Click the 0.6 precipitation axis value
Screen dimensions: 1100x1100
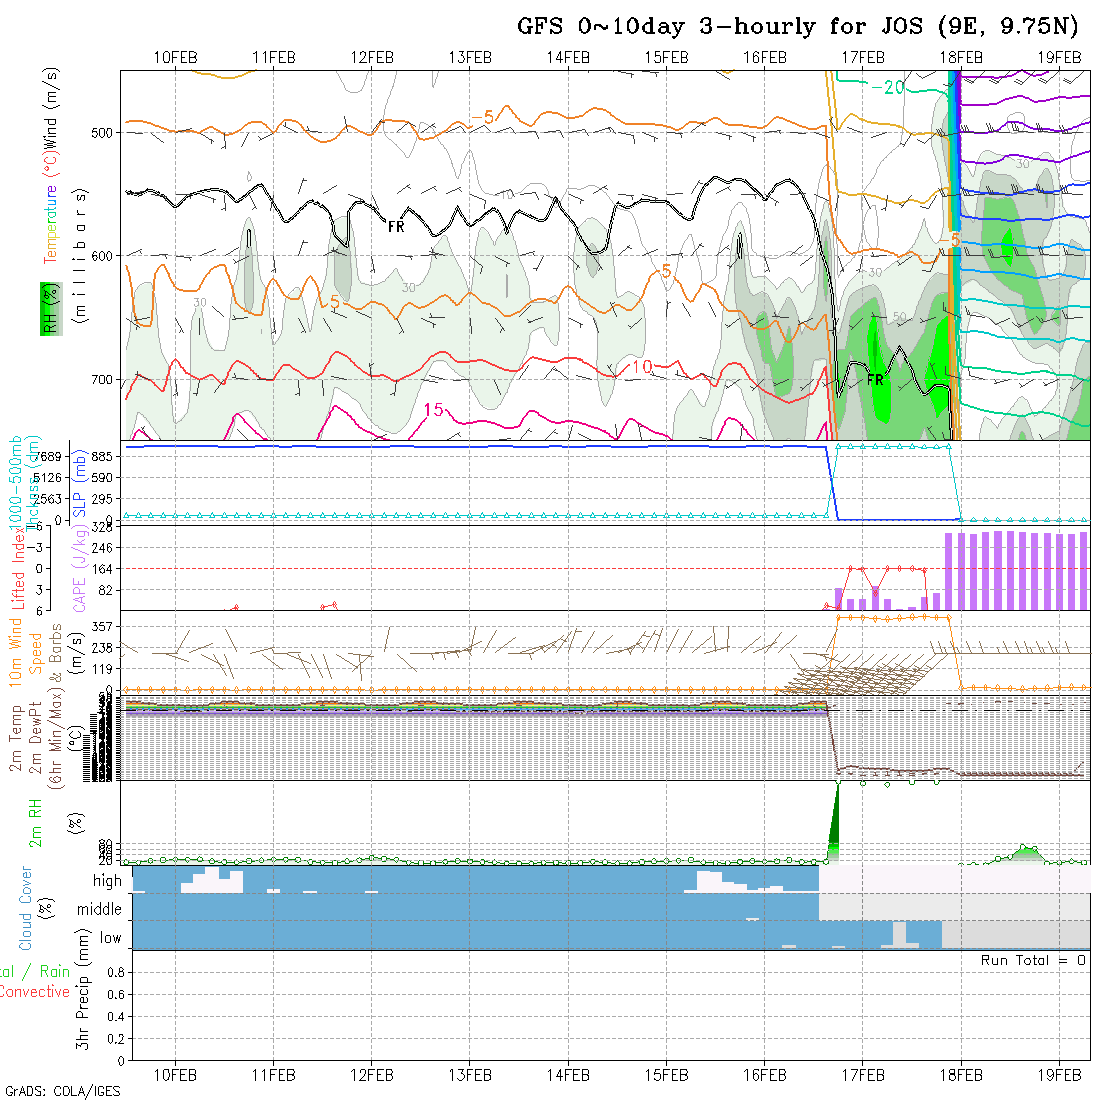tap(116, 995)
